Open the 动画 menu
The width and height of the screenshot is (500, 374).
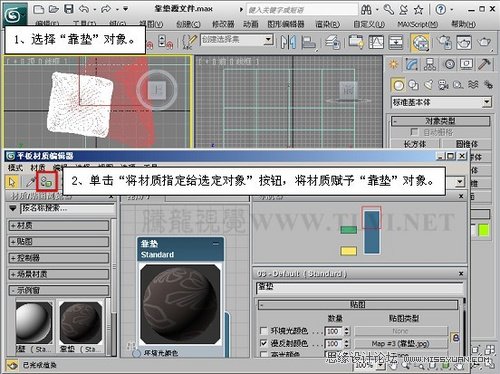(250, 24)
